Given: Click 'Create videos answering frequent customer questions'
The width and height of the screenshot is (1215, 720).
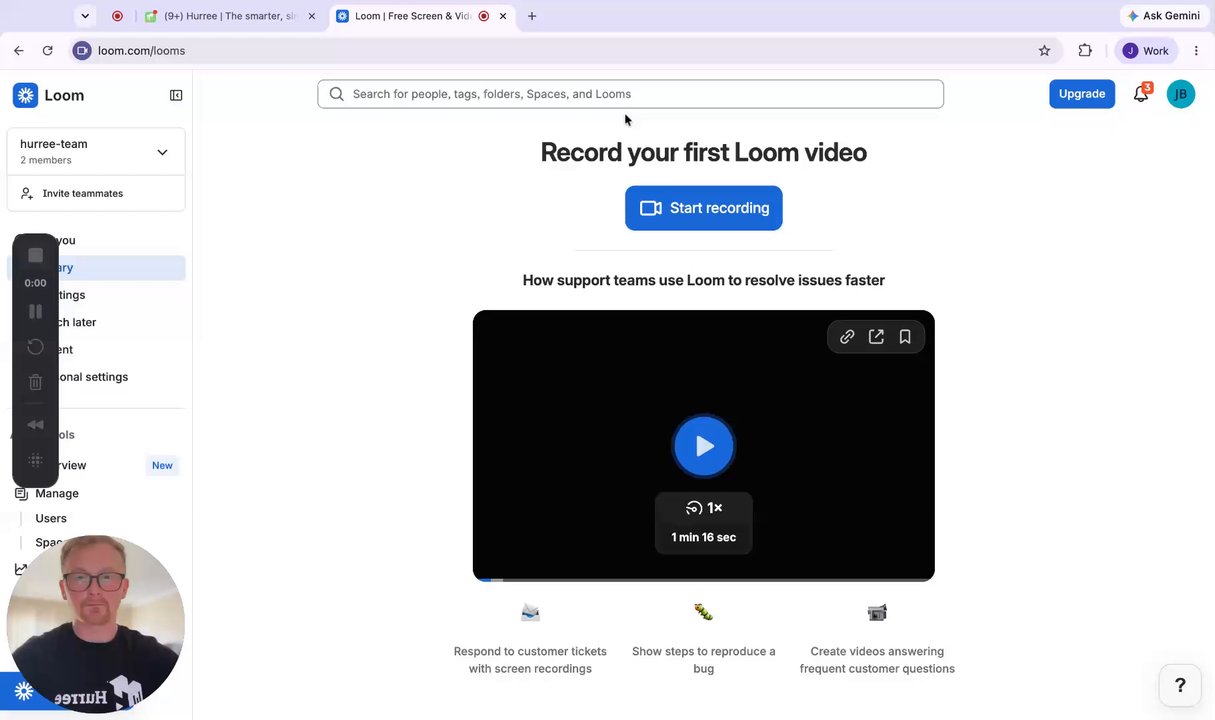Looking at the screenshot, I should point(877,660).
